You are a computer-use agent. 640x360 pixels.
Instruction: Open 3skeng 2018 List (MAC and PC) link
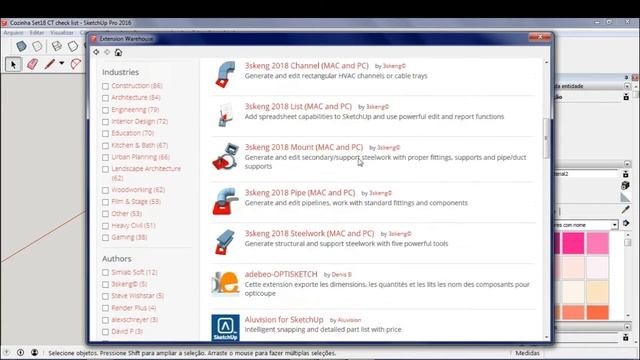[298, 106]
